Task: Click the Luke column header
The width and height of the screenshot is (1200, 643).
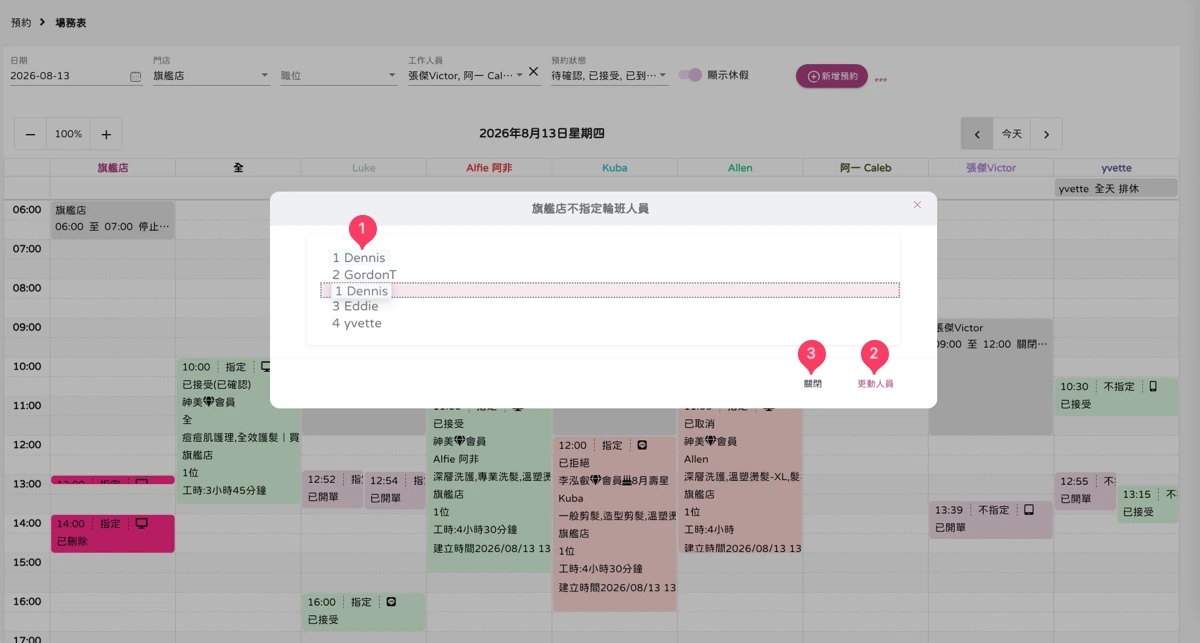Action: coord(364,168)
